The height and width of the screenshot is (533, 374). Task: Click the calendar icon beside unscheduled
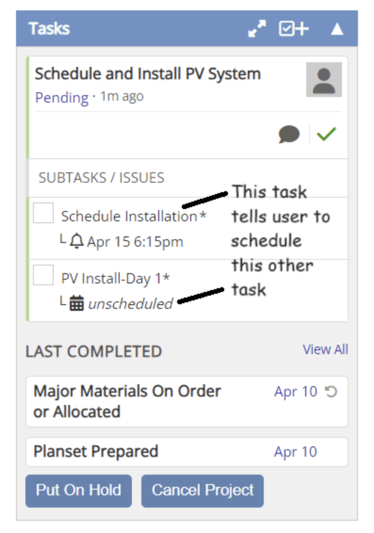76,303
